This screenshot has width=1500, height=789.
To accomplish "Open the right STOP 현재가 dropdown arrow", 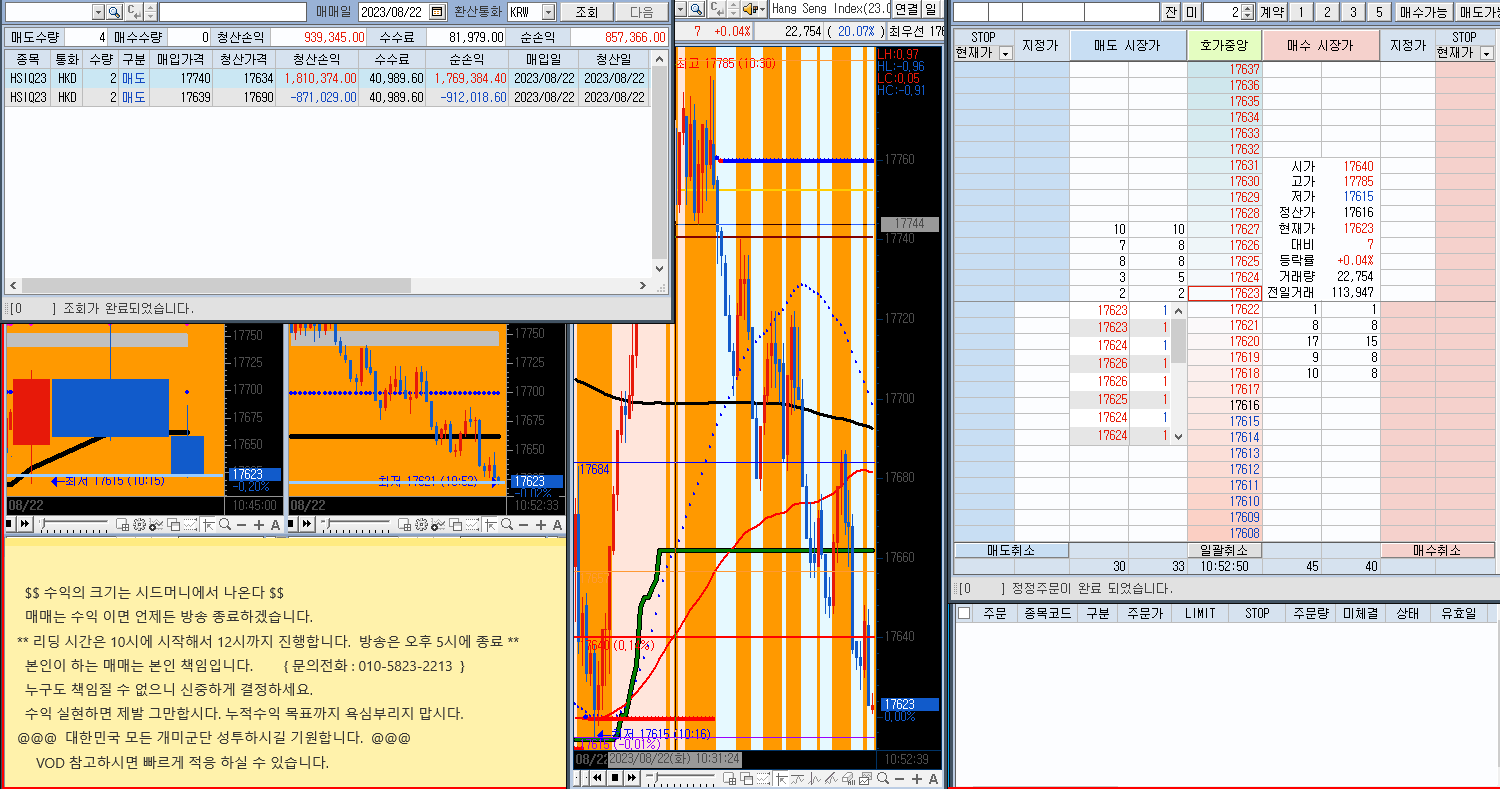I will click(x=1486, y=53).
